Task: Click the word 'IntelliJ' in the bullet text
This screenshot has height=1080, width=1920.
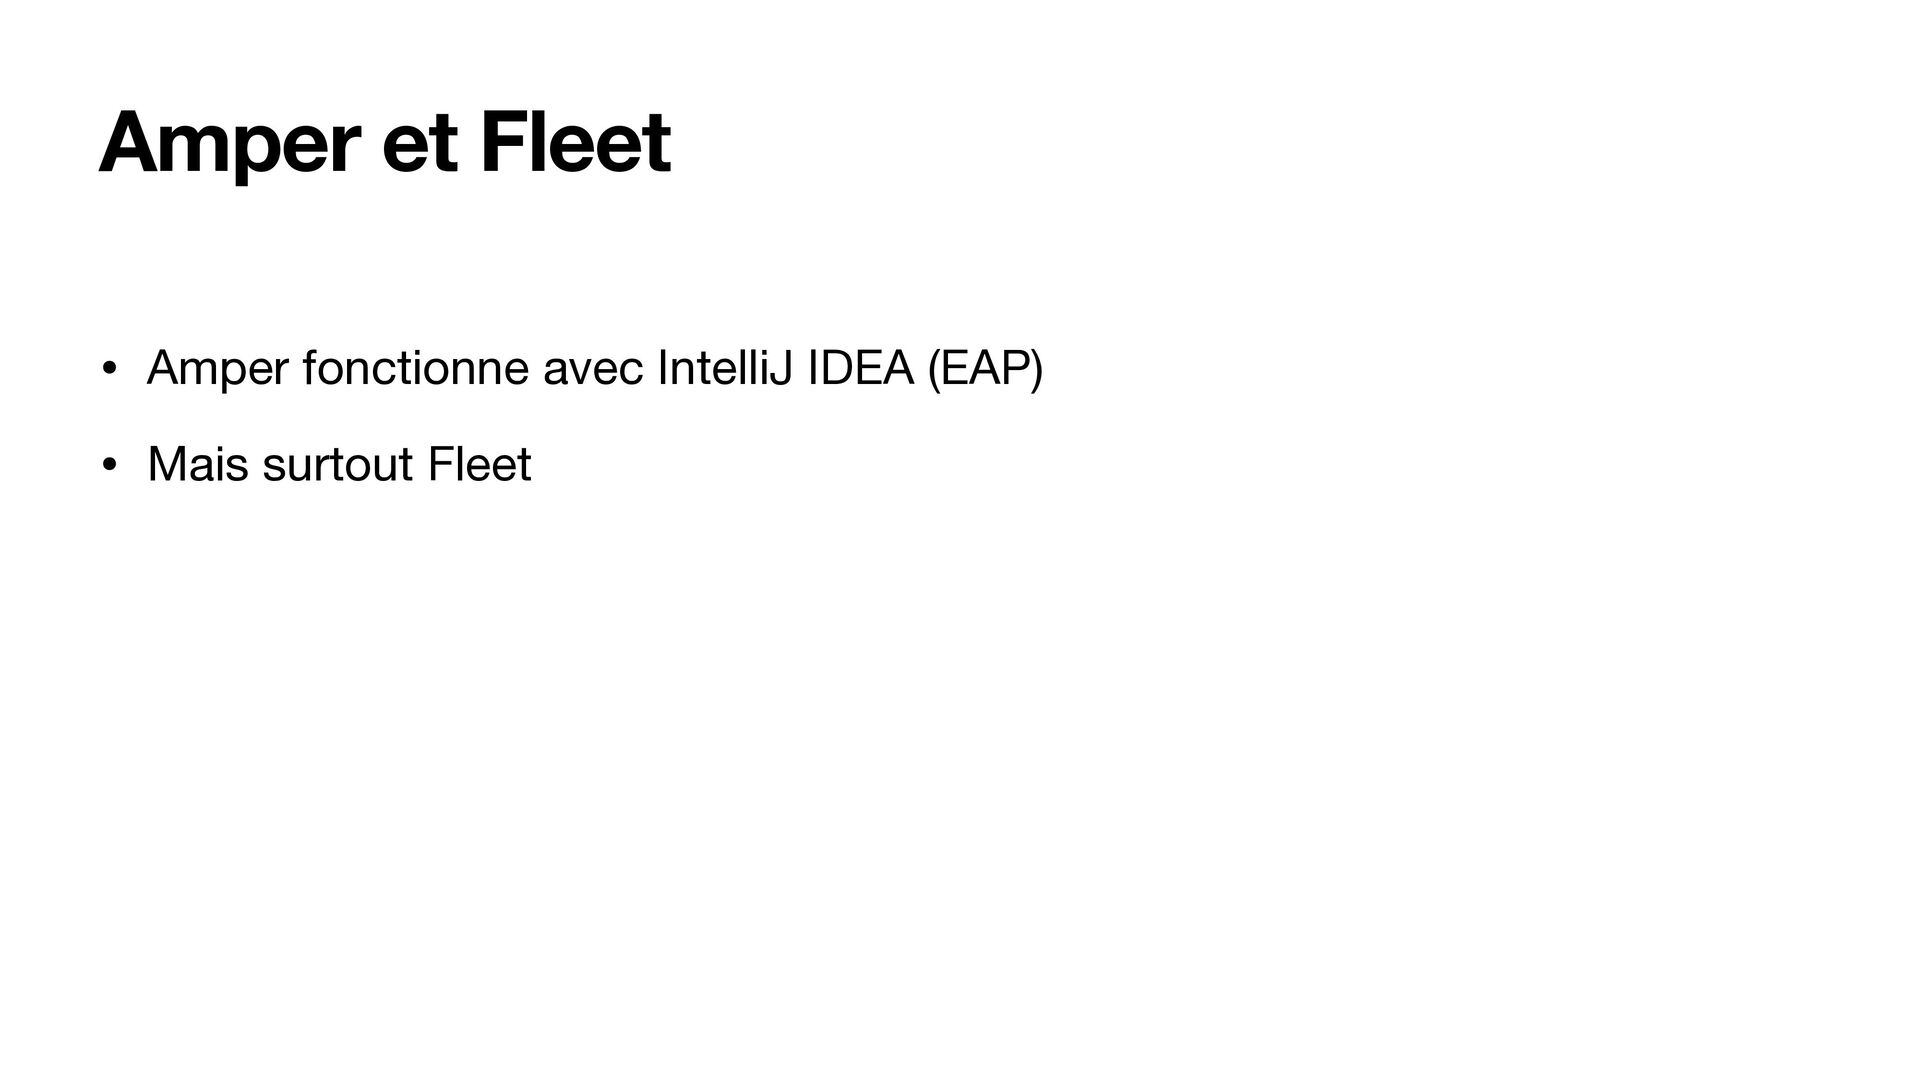Action: (724, 368)
